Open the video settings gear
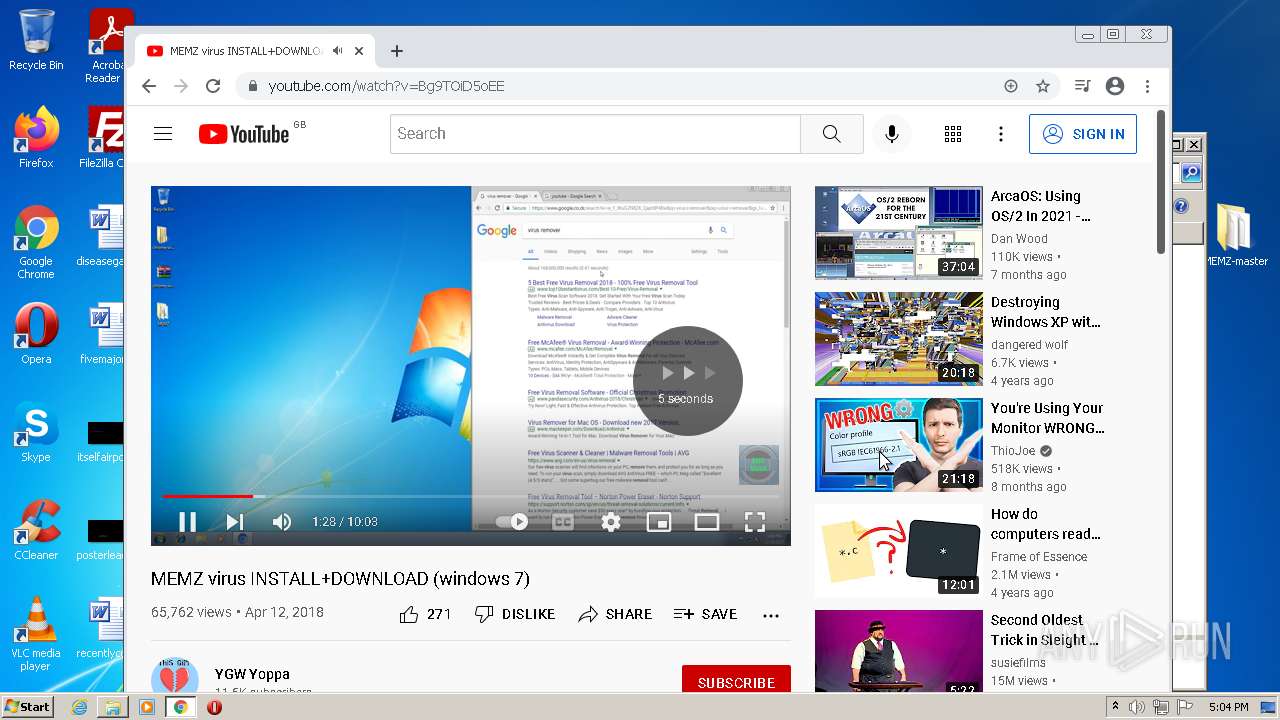 611,522
